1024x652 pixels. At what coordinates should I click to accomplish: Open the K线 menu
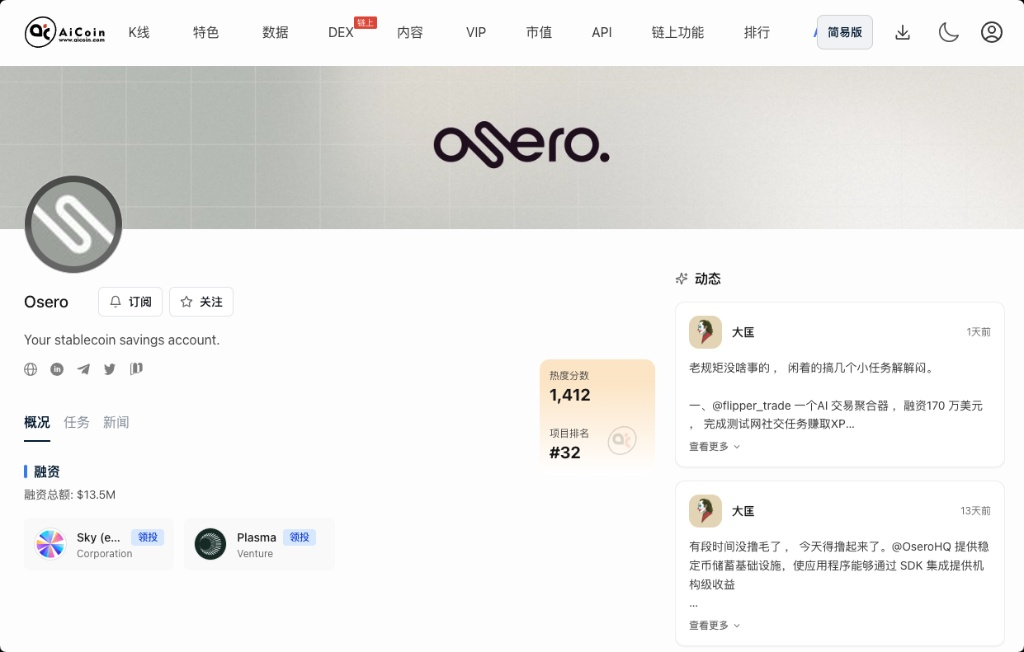click(x=139, y=32)
